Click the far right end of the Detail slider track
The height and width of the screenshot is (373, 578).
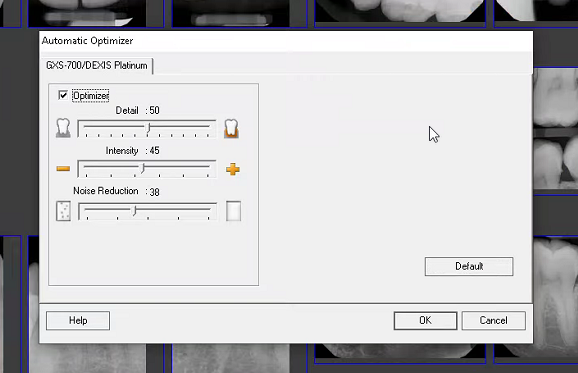coord(209,126)
